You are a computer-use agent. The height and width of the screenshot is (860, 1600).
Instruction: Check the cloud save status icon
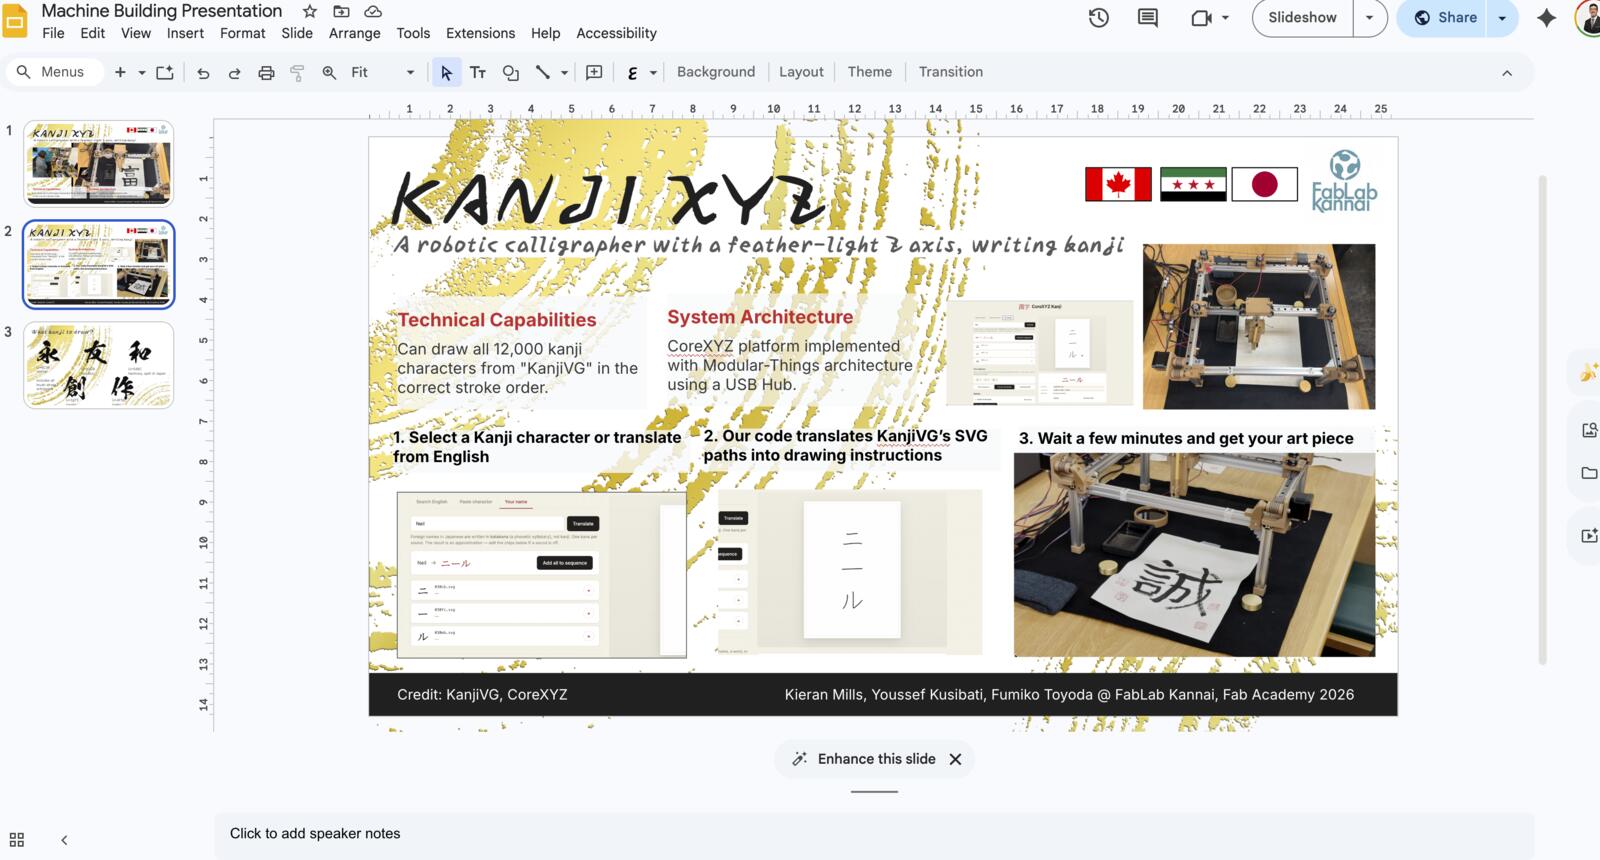(373, 12)
